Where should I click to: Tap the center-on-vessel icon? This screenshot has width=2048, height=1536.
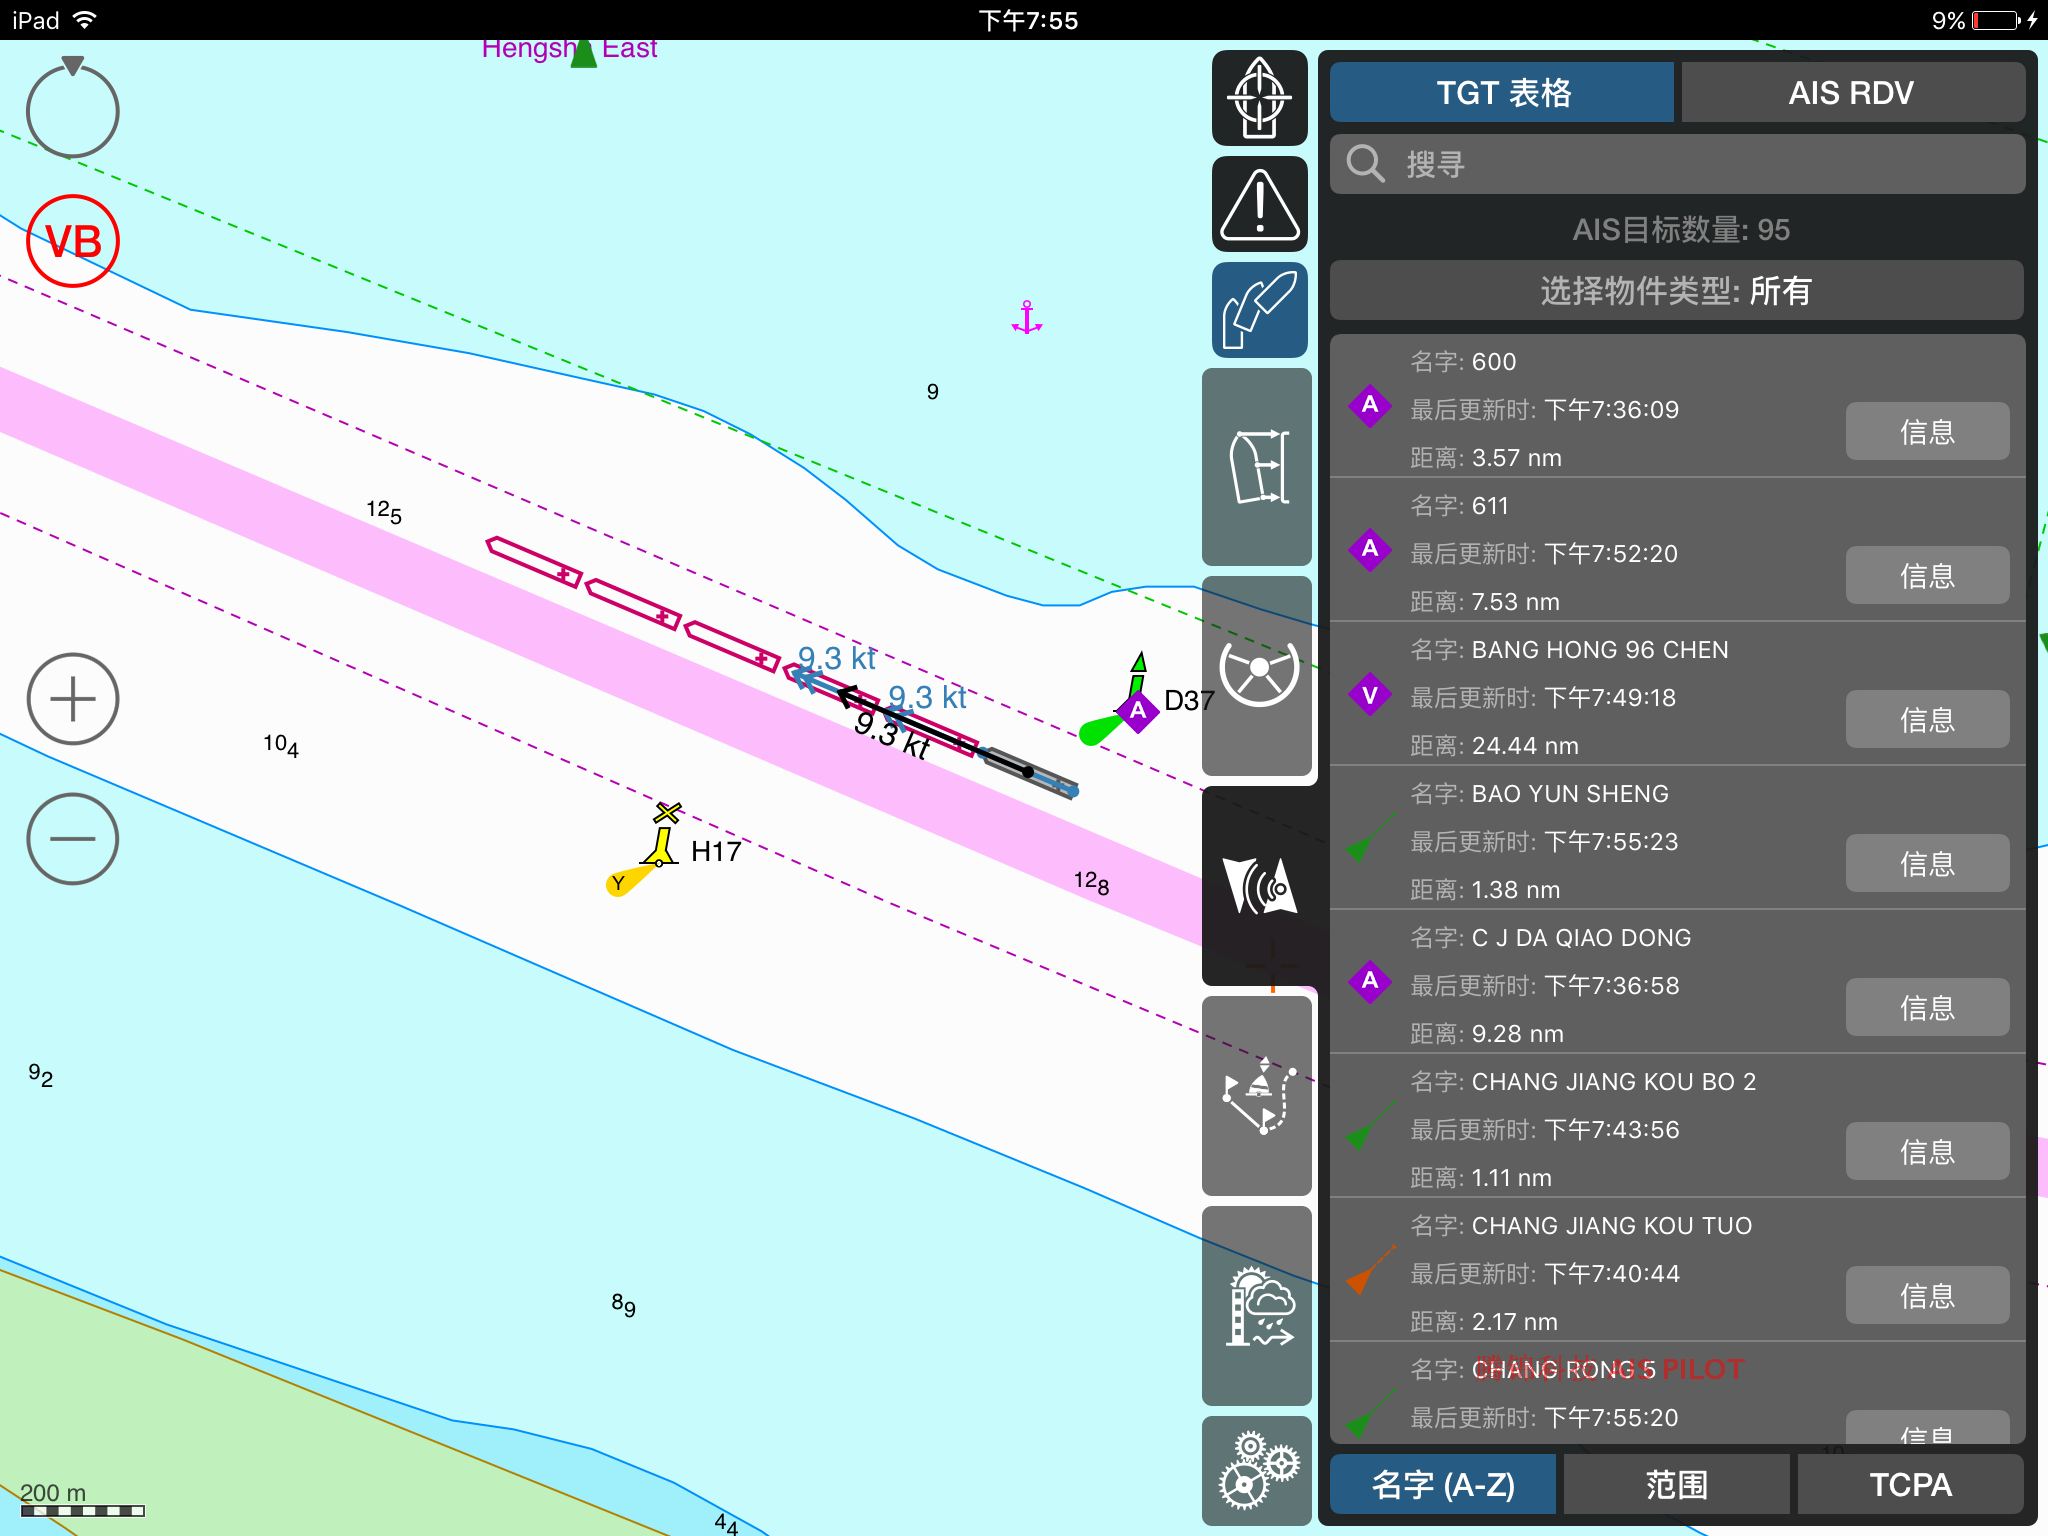click(x=1259, y=98)
